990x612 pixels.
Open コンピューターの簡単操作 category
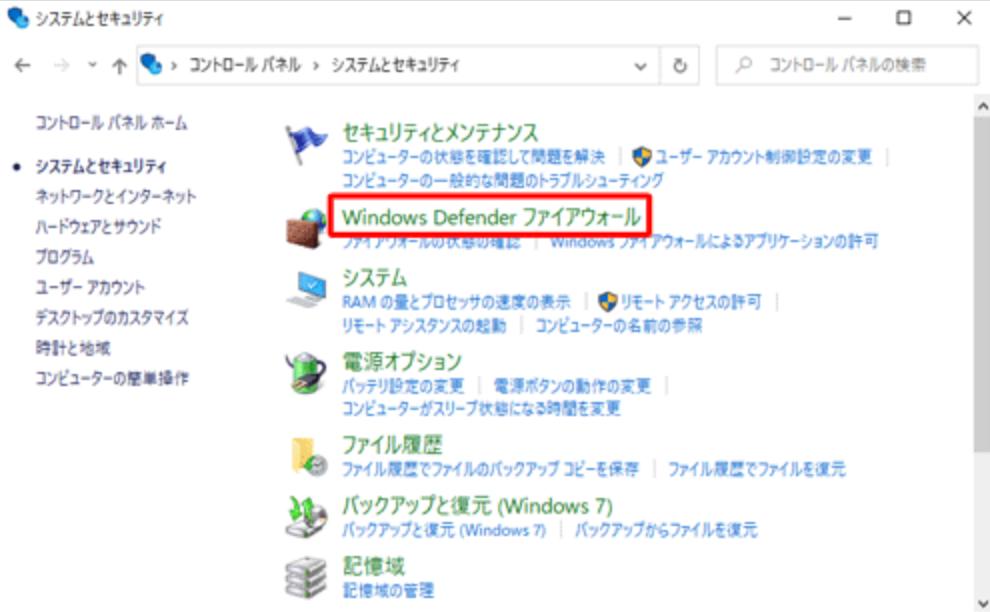coord(112,378)
